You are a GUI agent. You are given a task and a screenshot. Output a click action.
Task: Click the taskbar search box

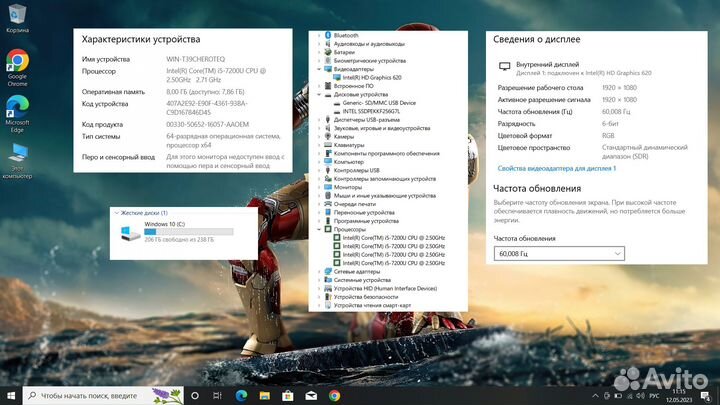(x=103, y=395)
